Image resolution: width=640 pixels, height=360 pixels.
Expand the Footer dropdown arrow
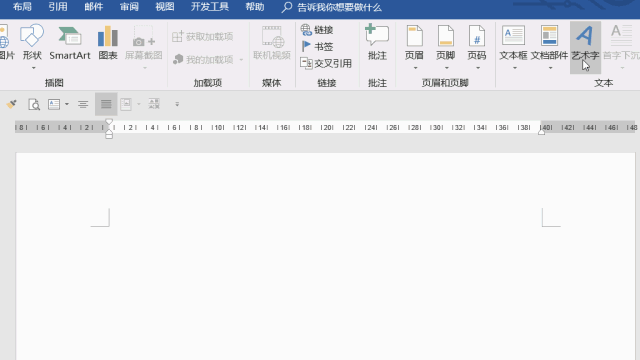pyautogui.click(x=447, y=68)
